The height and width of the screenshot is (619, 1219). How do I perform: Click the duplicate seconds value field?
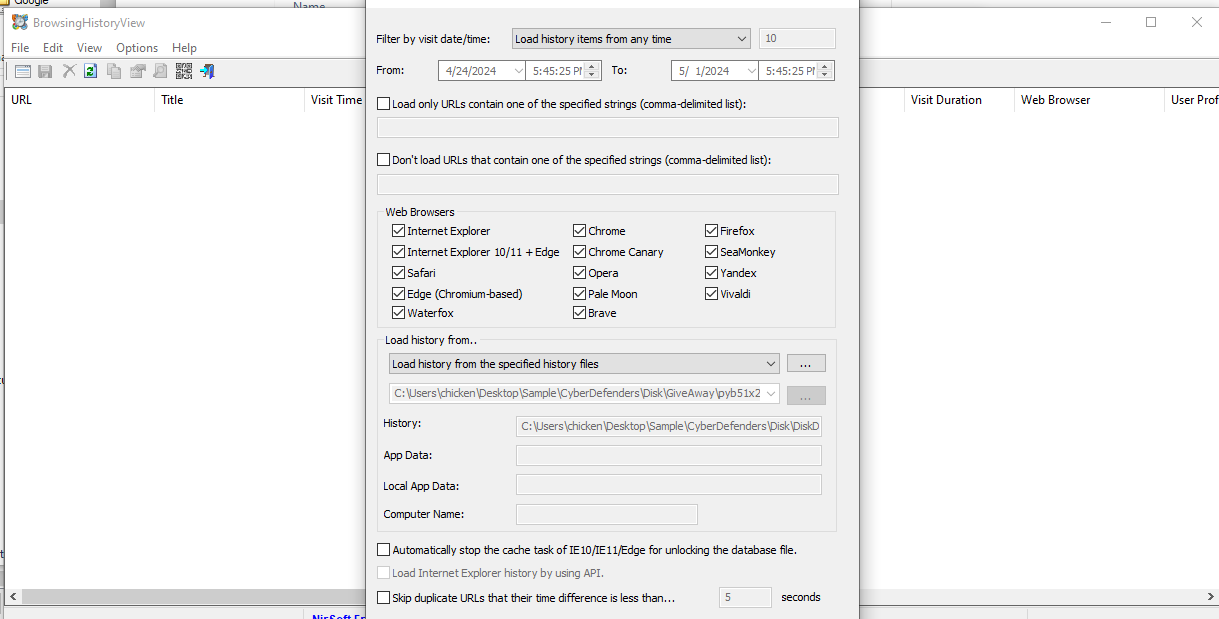tap(745, 597)
